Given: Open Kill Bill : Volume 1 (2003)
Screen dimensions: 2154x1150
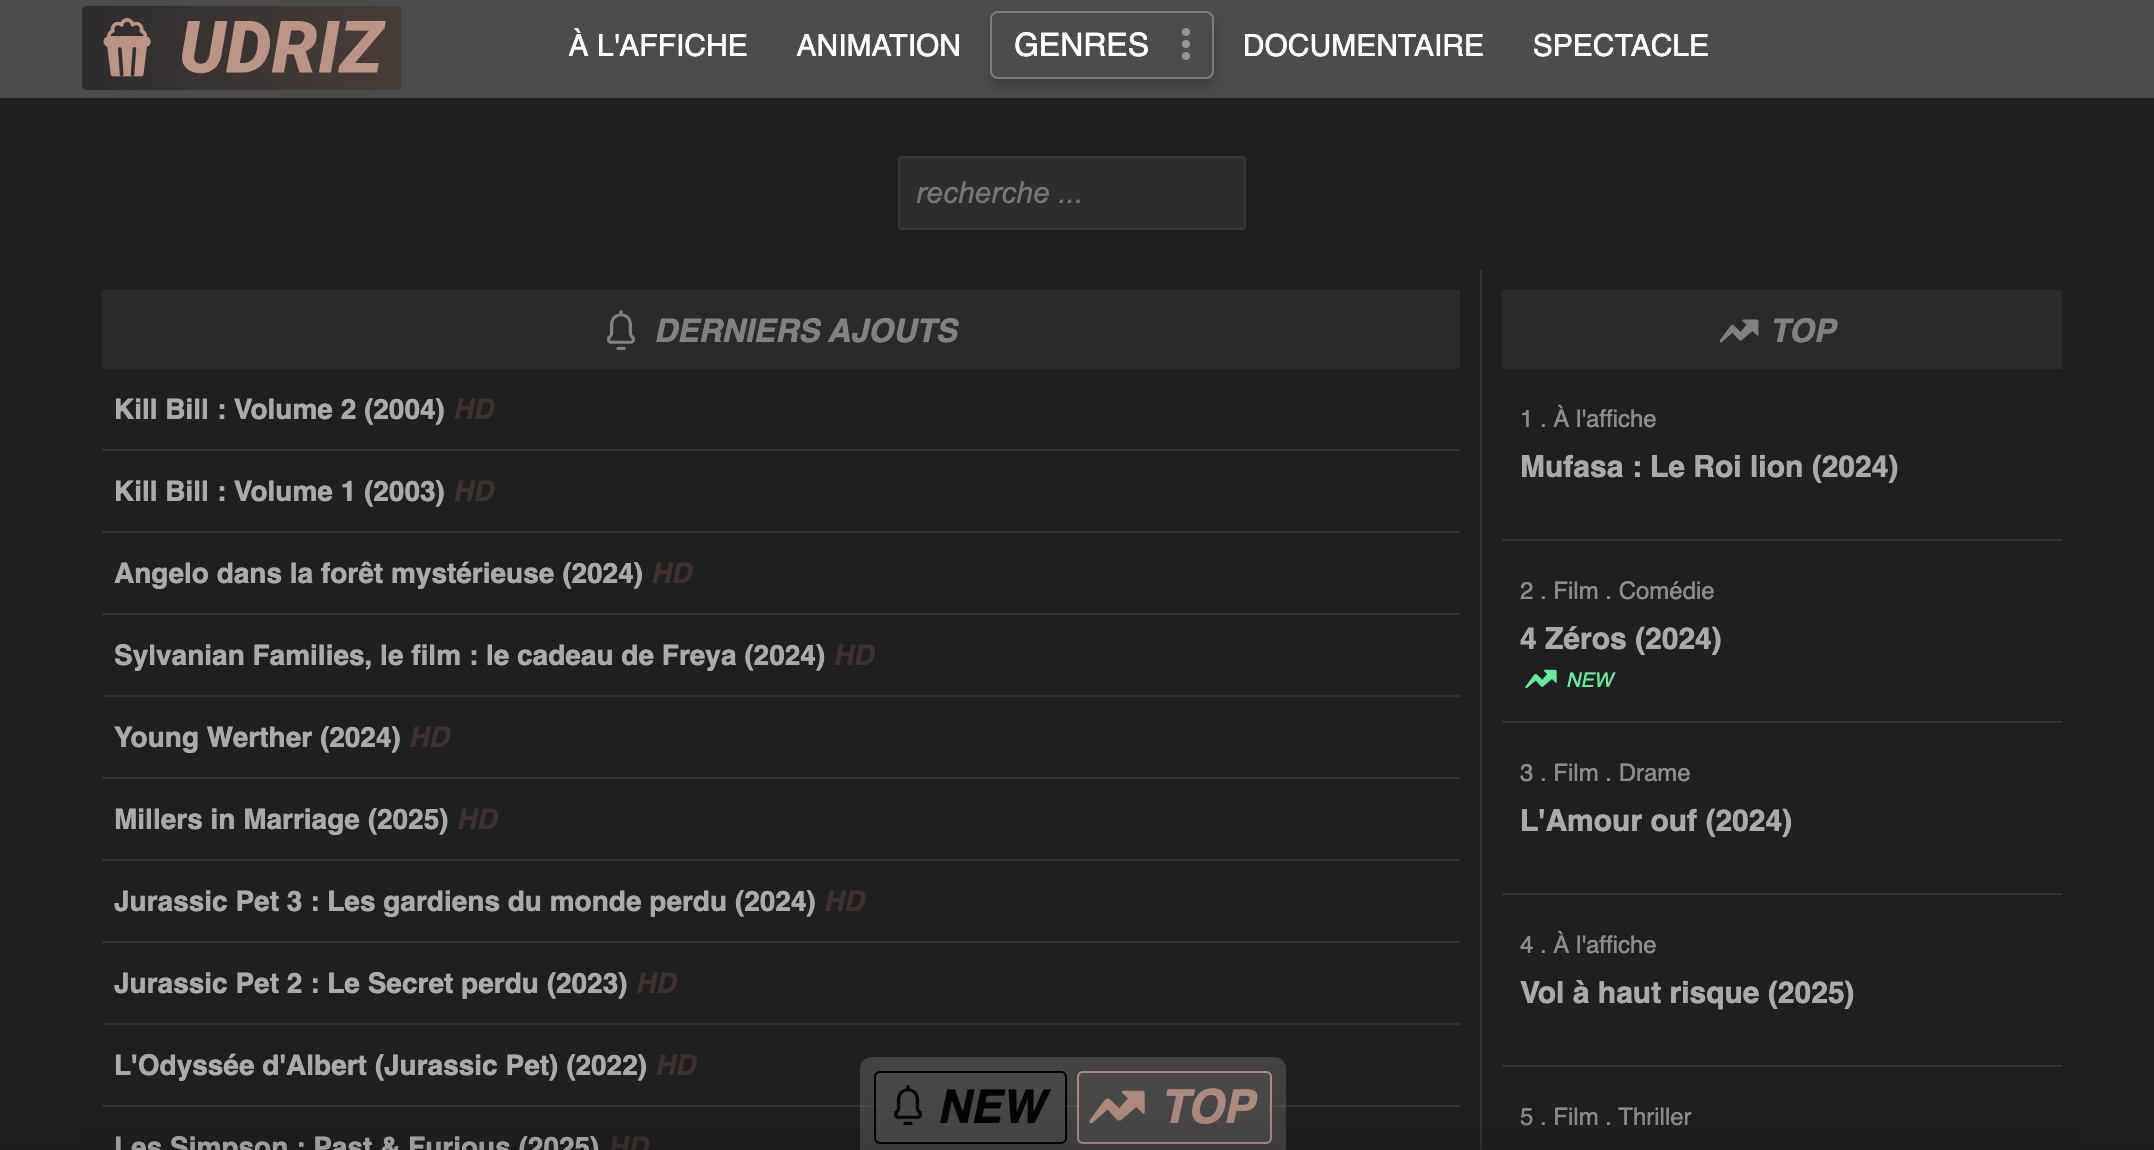Looking at the screenshot, I should pos(279,491).
